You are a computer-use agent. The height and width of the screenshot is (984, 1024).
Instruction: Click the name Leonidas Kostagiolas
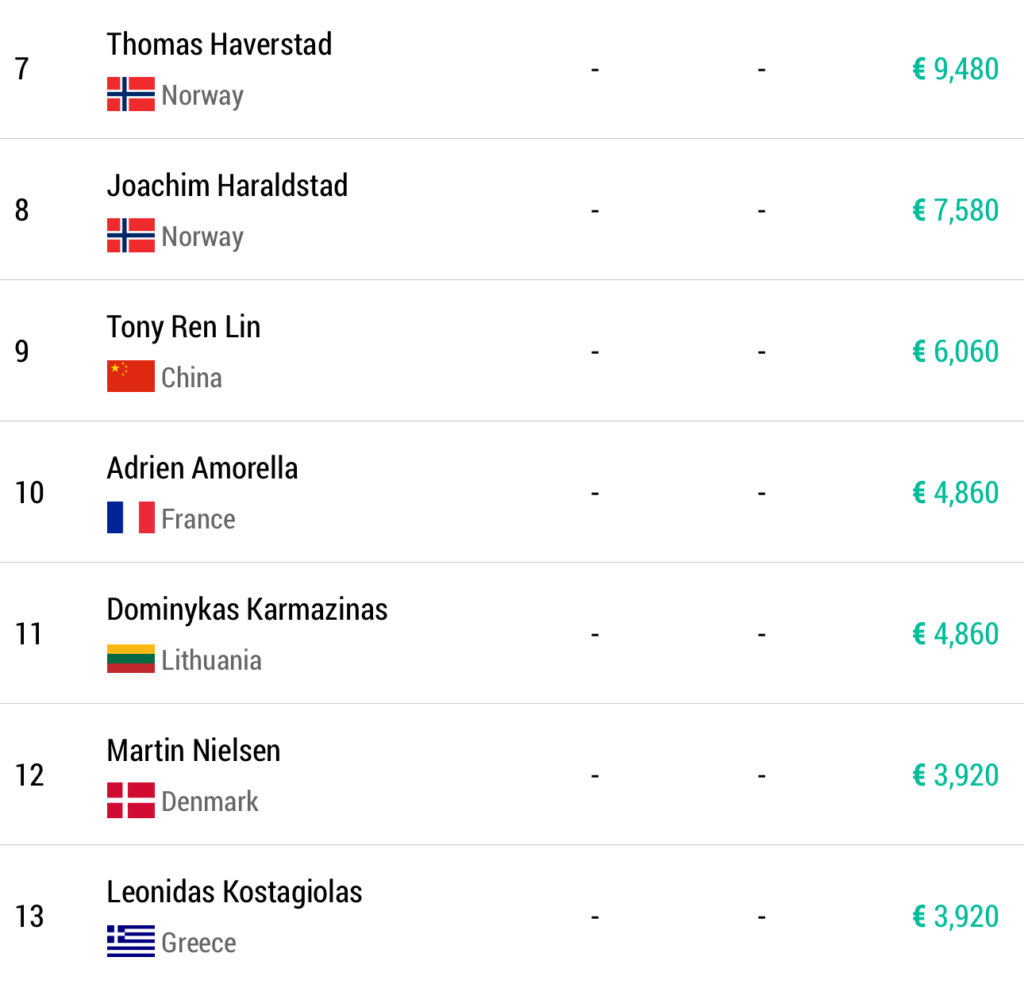click(234, 891)
